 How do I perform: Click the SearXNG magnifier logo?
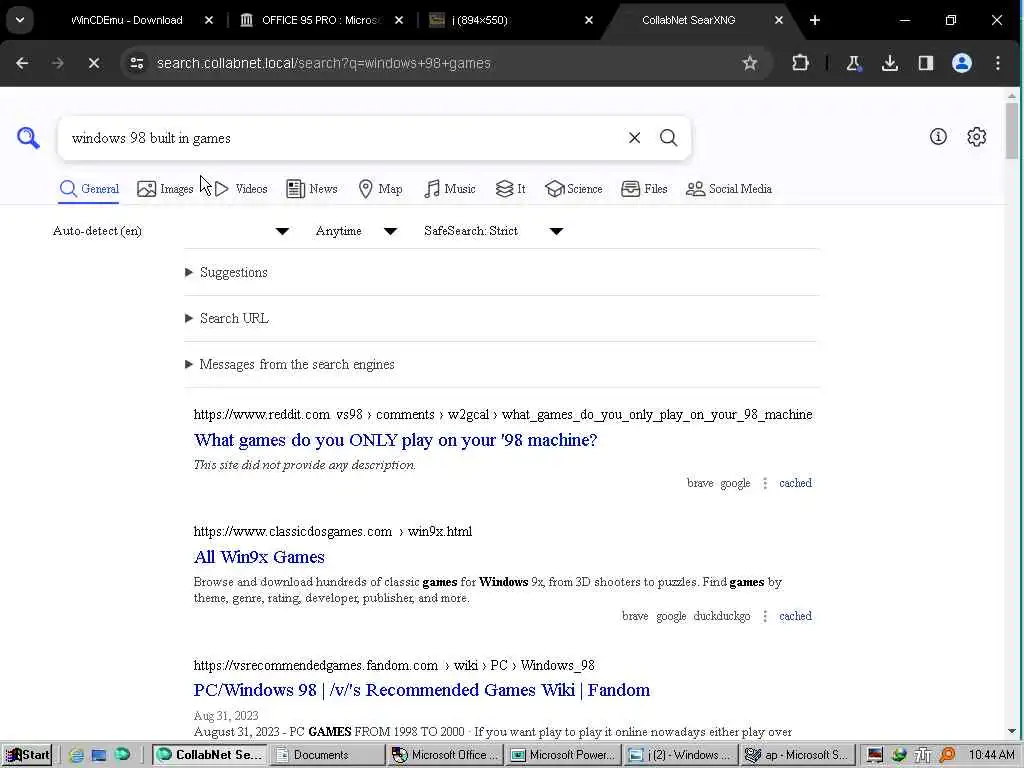tap(28, 138)
